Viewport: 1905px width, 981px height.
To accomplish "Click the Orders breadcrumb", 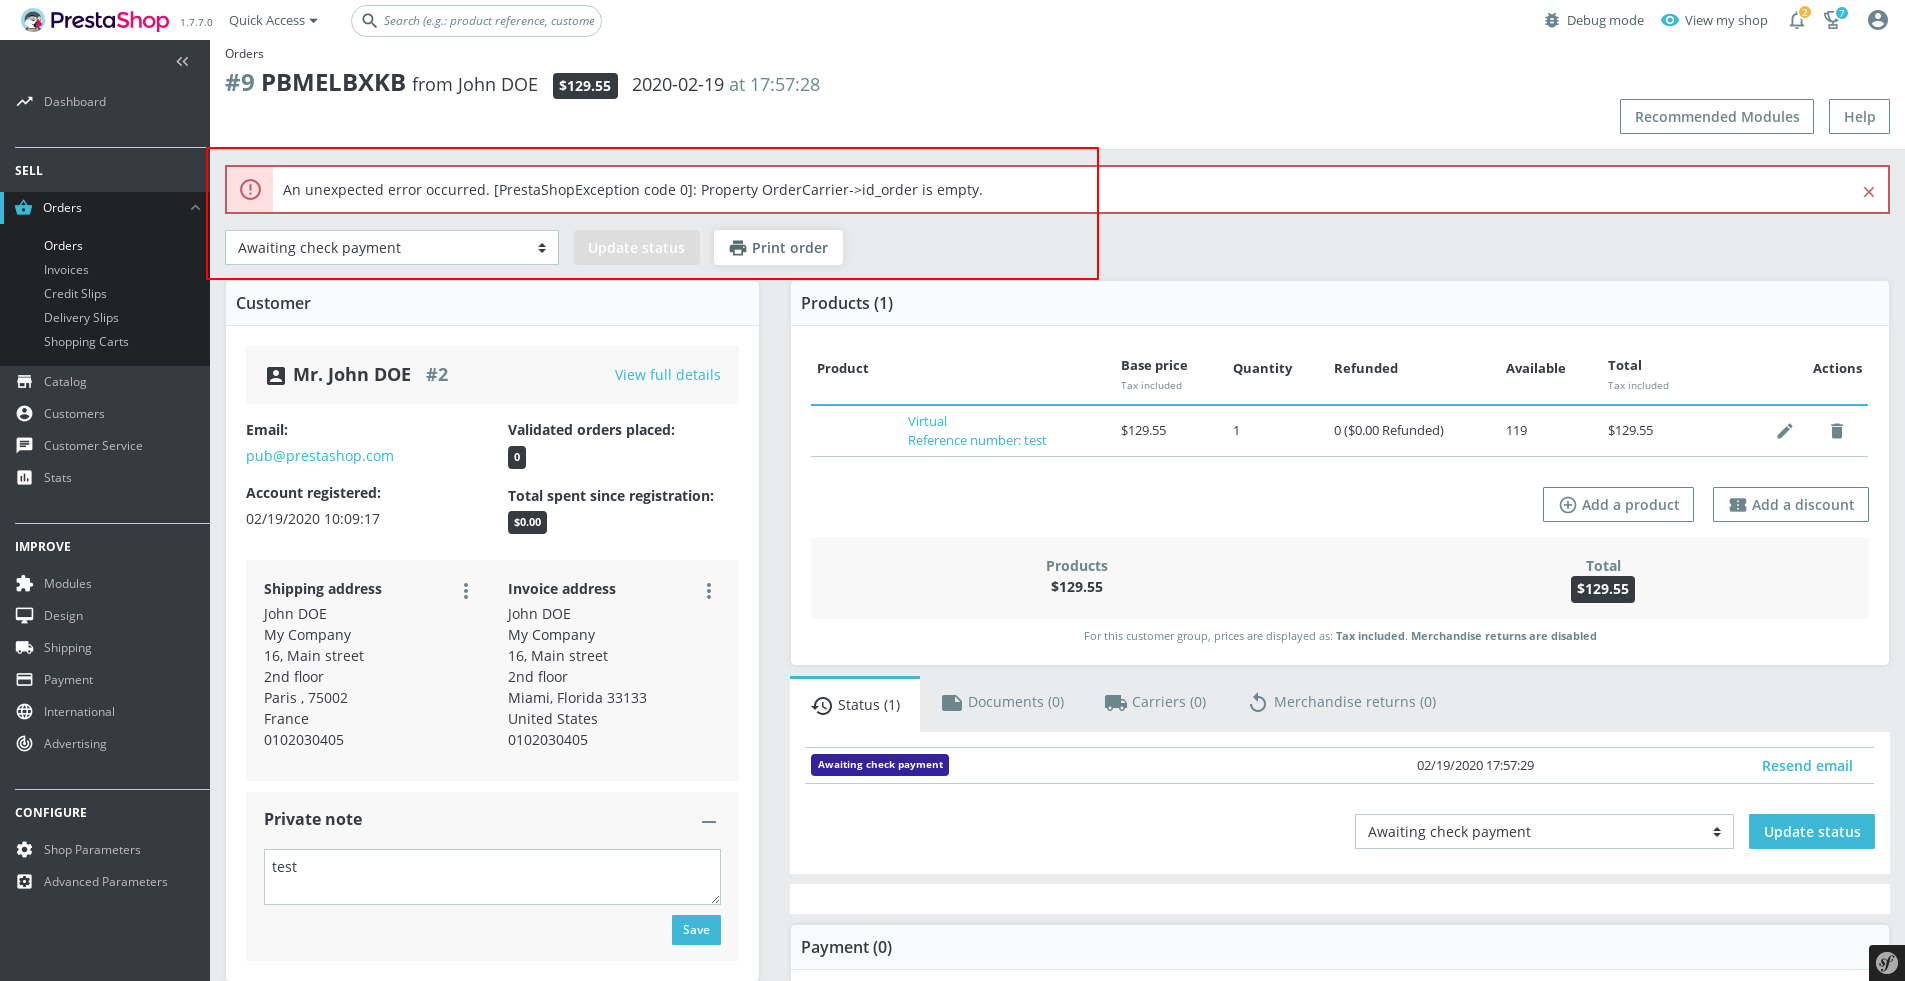I will [x=244, y=54].
